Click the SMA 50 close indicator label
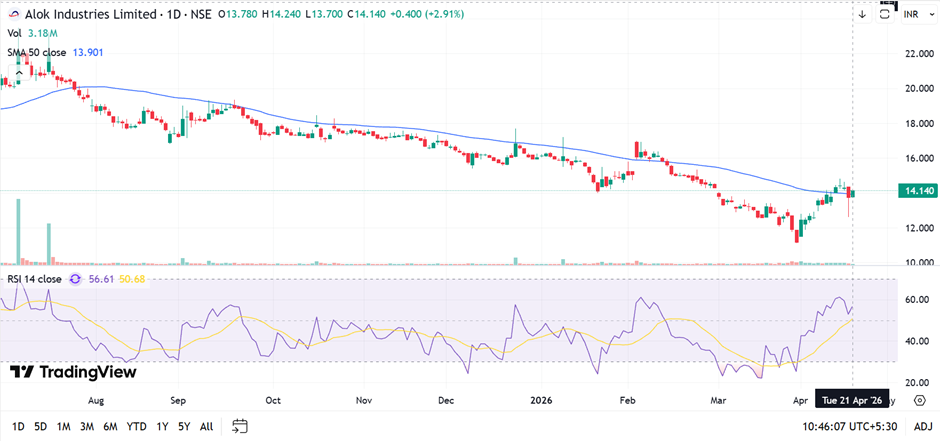Viewport: 940px width, 441px height. [x=38, y=52]
